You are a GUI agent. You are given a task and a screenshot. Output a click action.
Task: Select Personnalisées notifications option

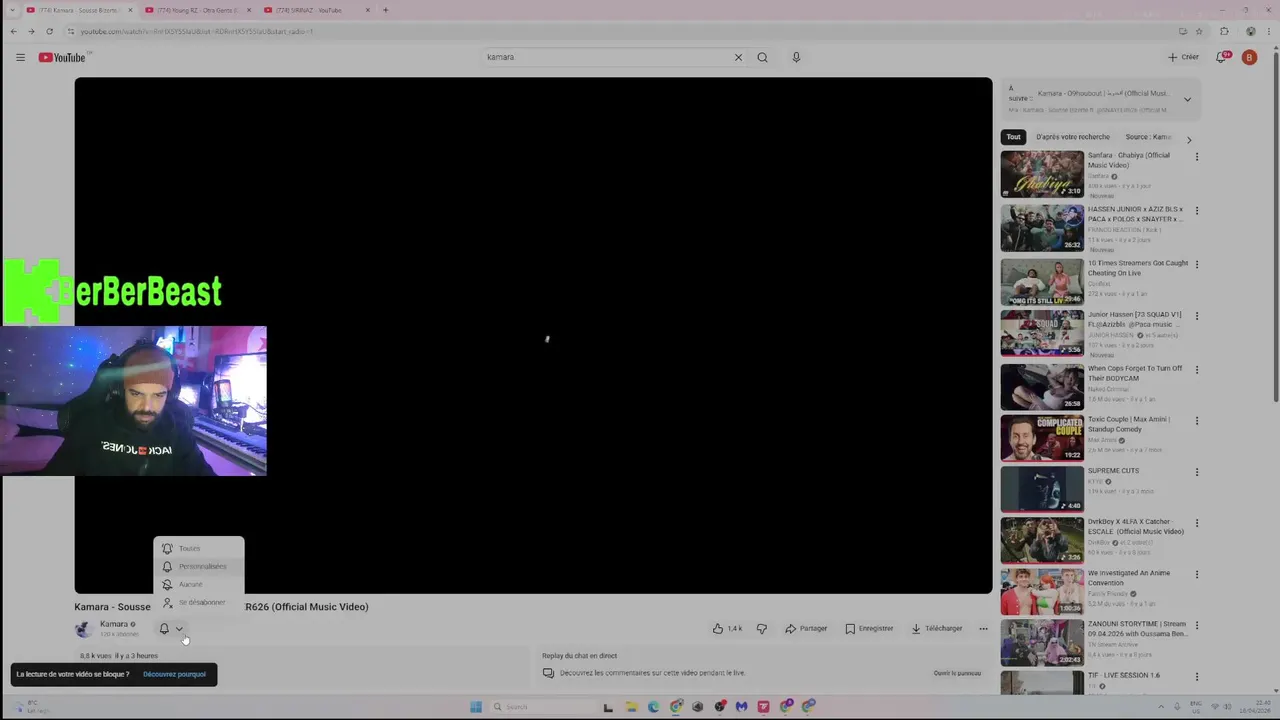point(199,566)
